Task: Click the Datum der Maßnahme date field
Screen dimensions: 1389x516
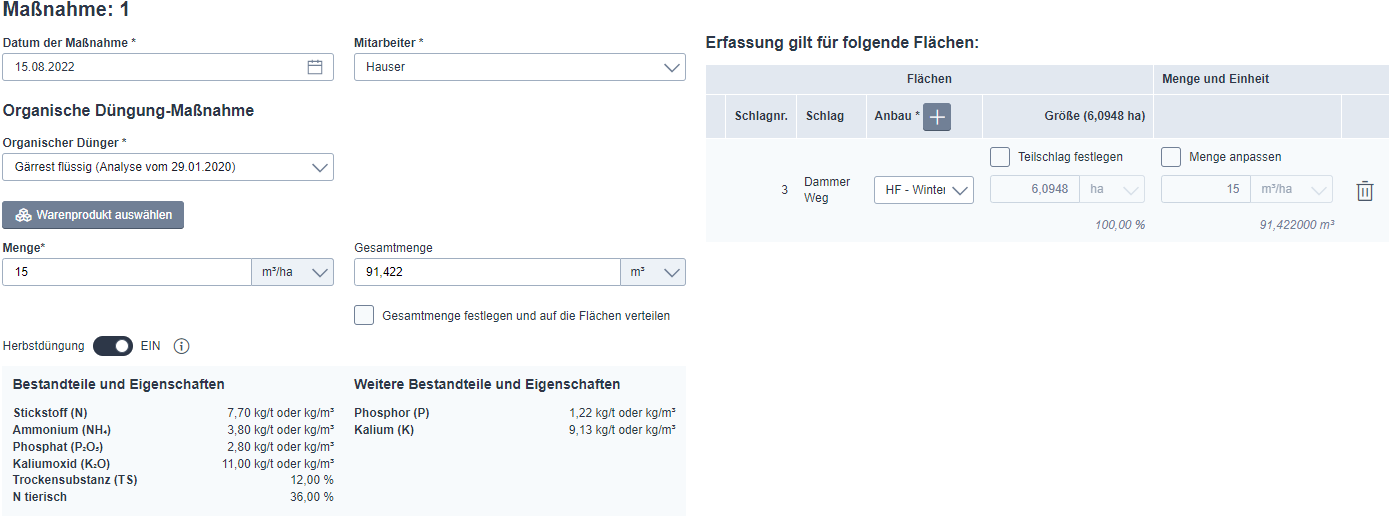Action: pos(168,67)
